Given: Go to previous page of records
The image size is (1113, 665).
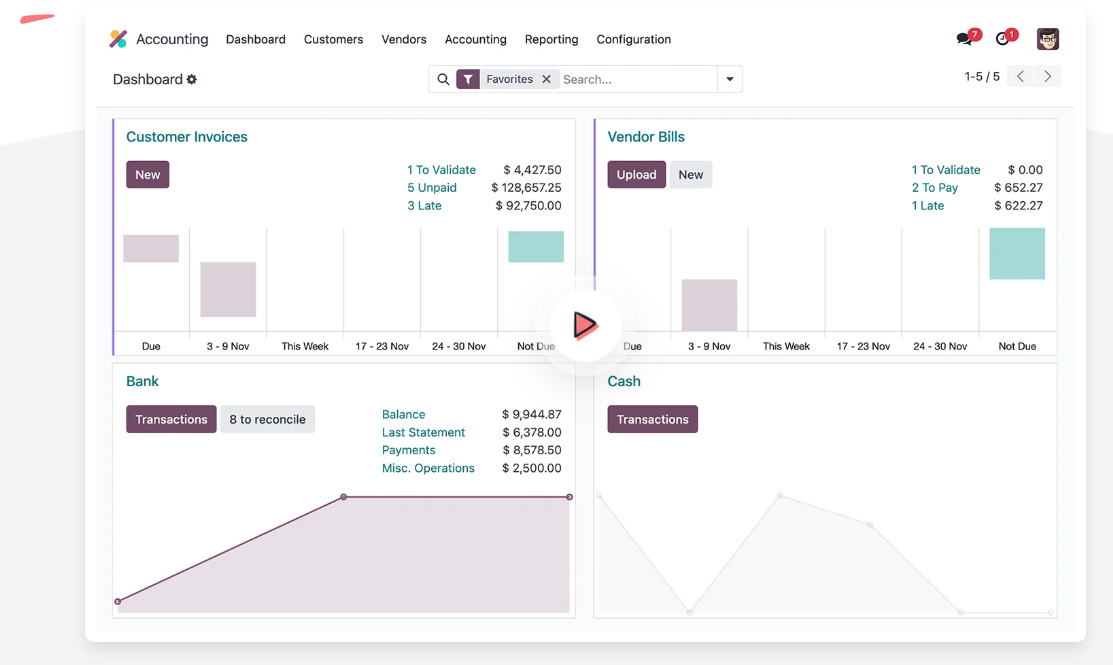Looking at the screenshot, I should point(1020,77).
